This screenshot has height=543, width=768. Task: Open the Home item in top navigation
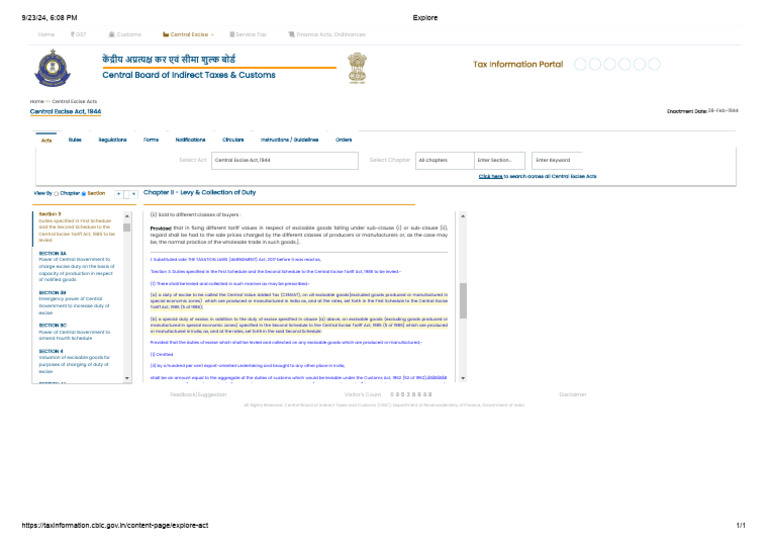46,35
